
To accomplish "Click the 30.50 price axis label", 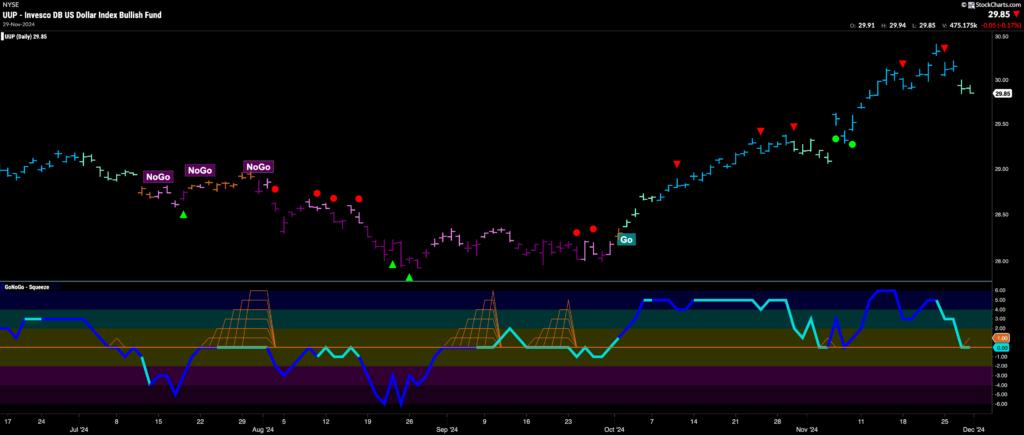I will [1000, 37].
